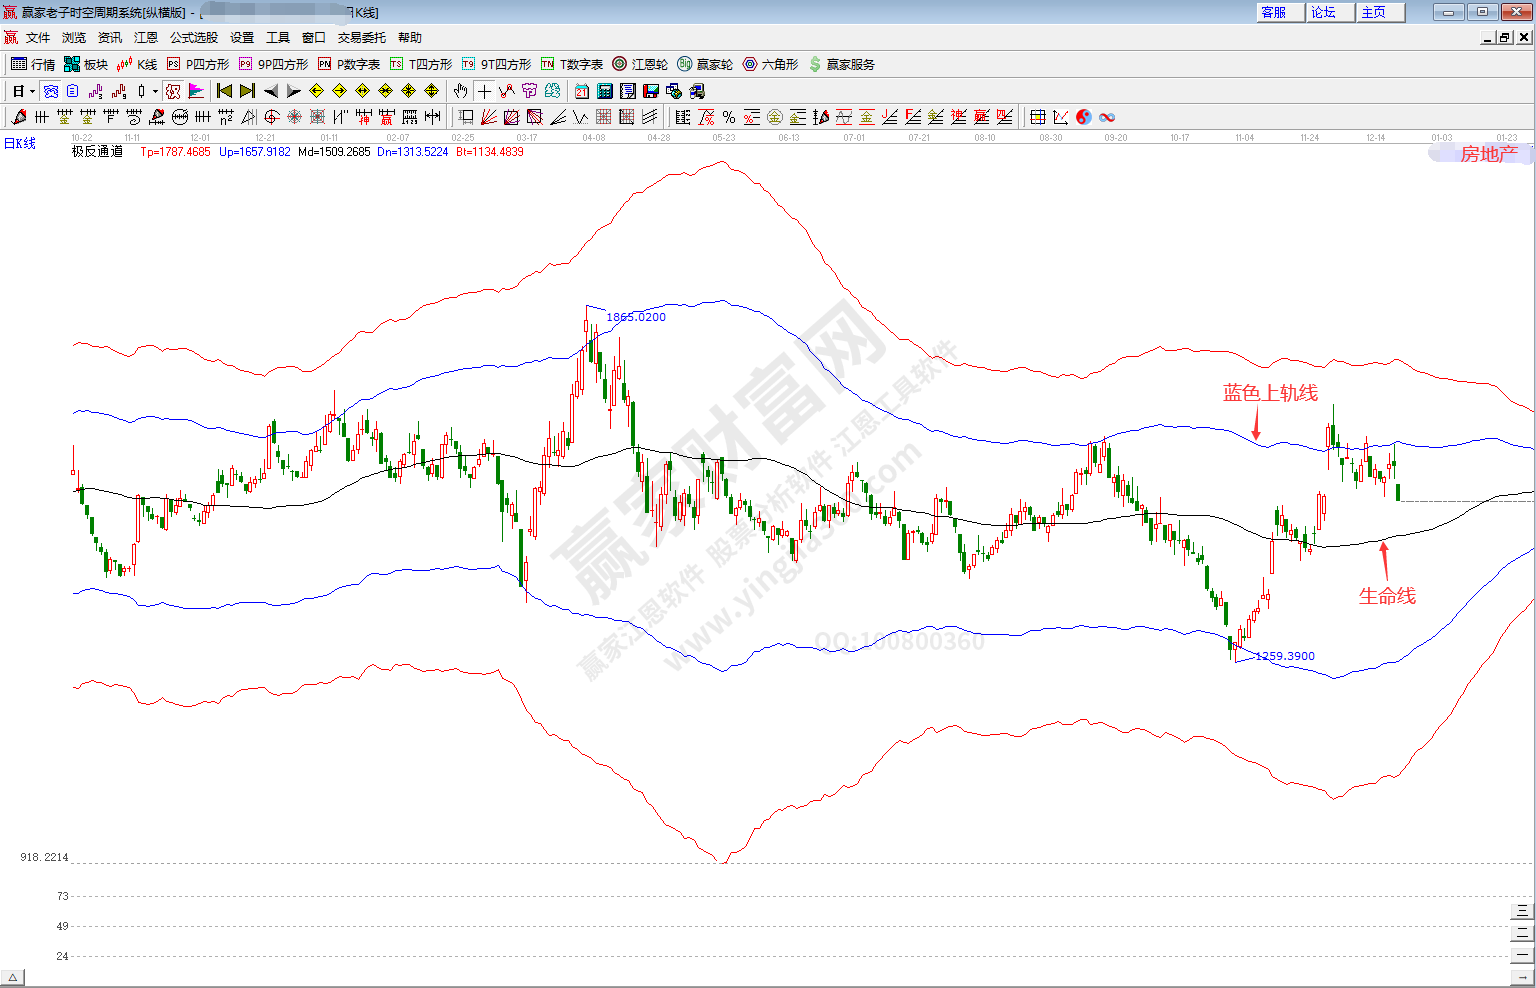Click the 日K线 label on chart

click(20, 143)
